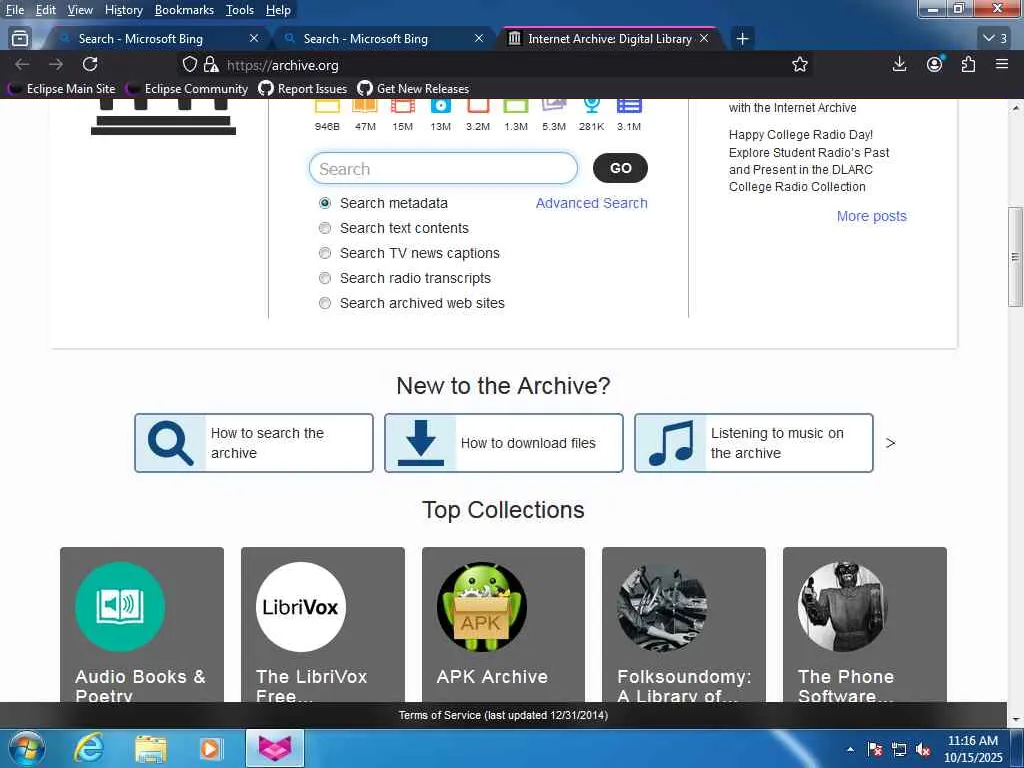Open Windows Start button
1024x768 pixels.
(x=27, y=748)
